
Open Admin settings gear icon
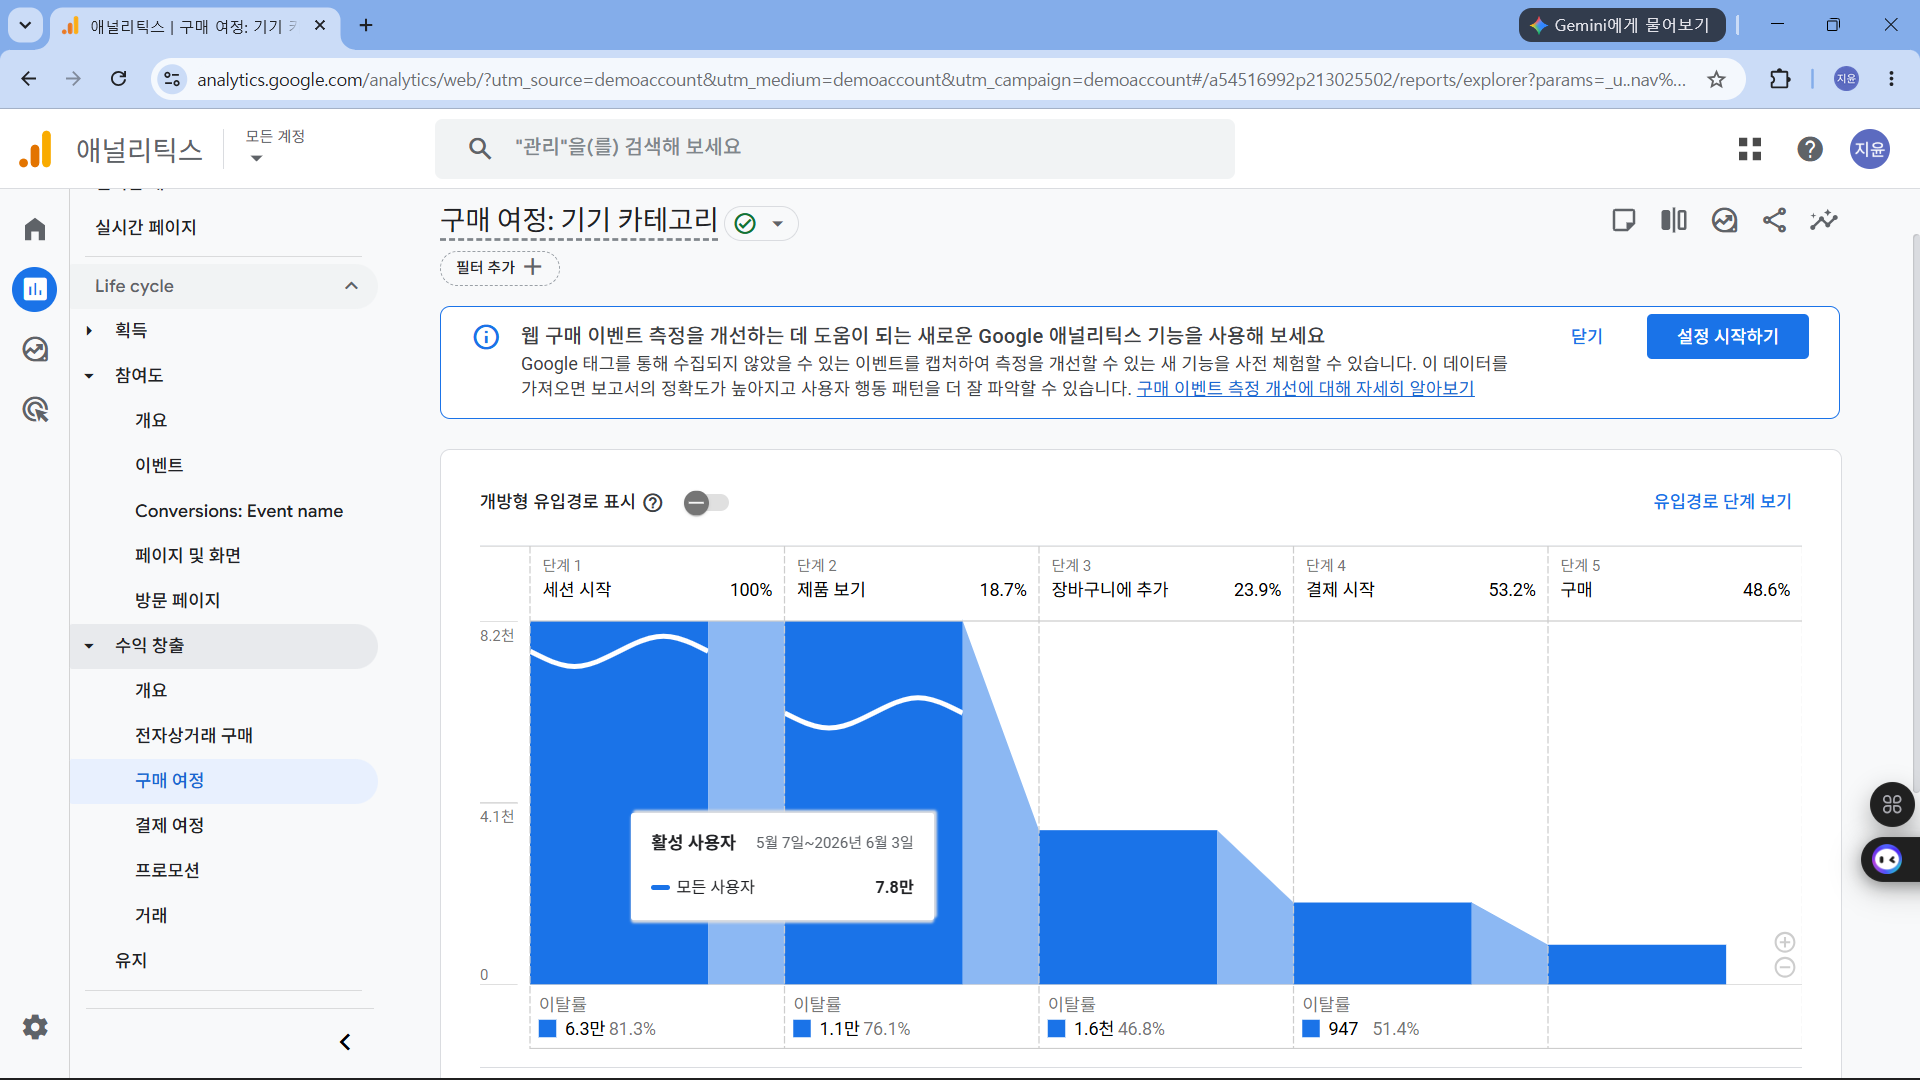click(35, 1027)
